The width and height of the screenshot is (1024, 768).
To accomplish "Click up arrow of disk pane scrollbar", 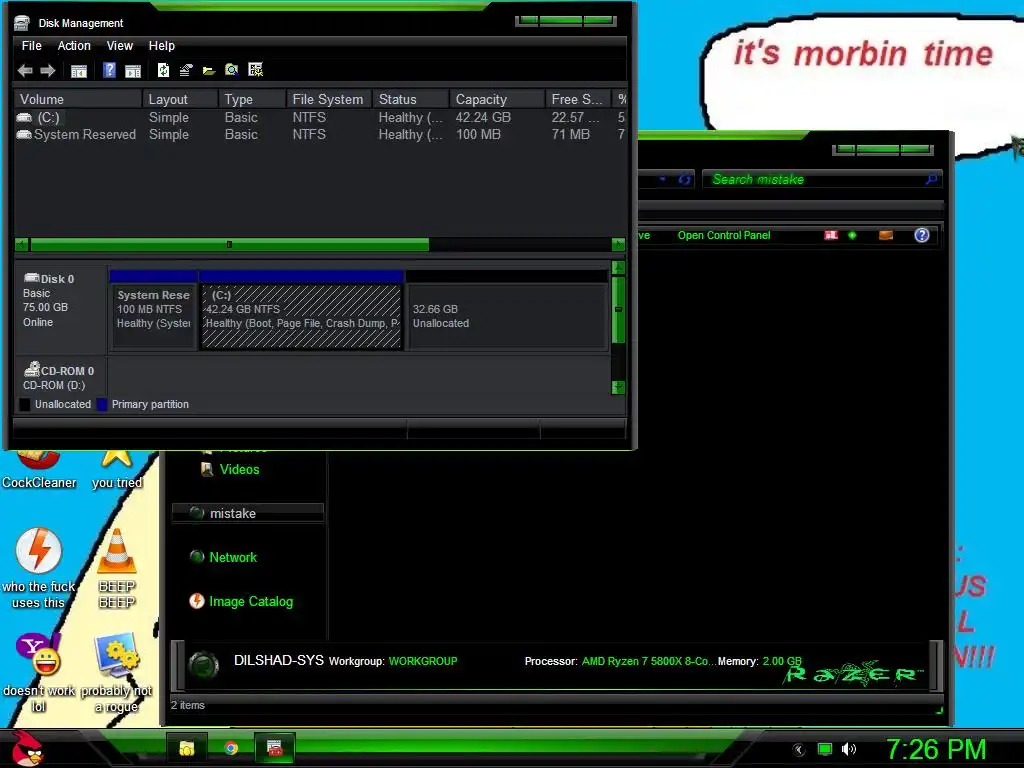I will [x=618, y=268].
